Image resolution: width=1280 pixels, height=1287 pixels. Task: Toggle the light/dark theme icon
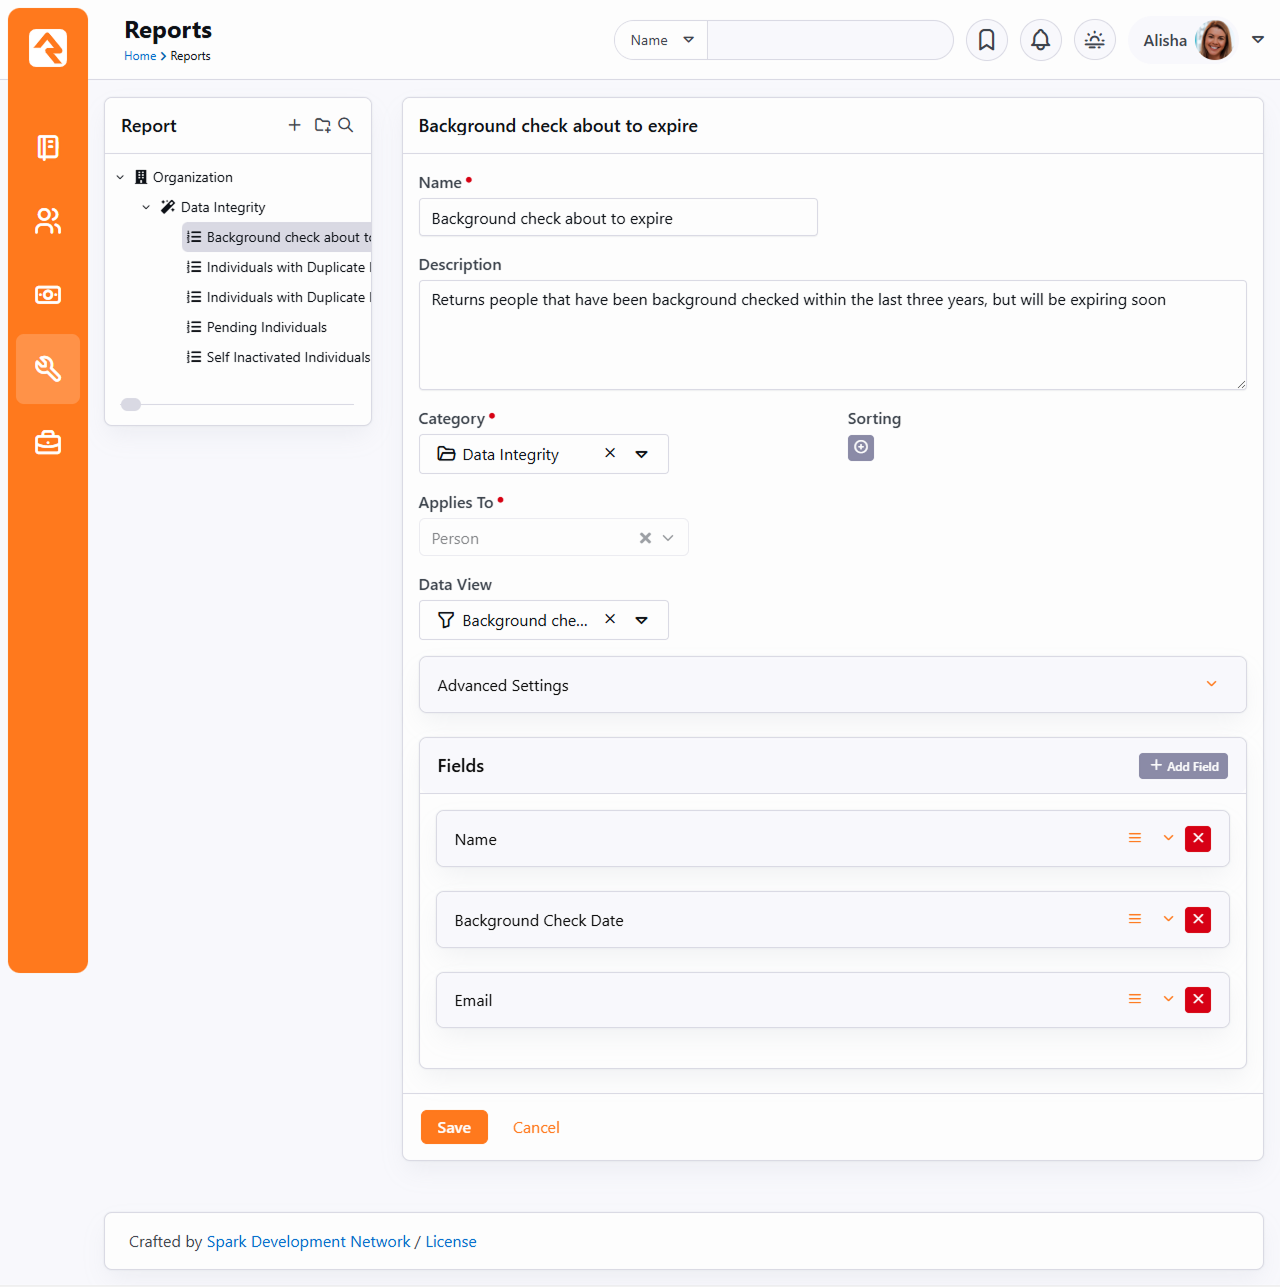[x=1094, y=40]
